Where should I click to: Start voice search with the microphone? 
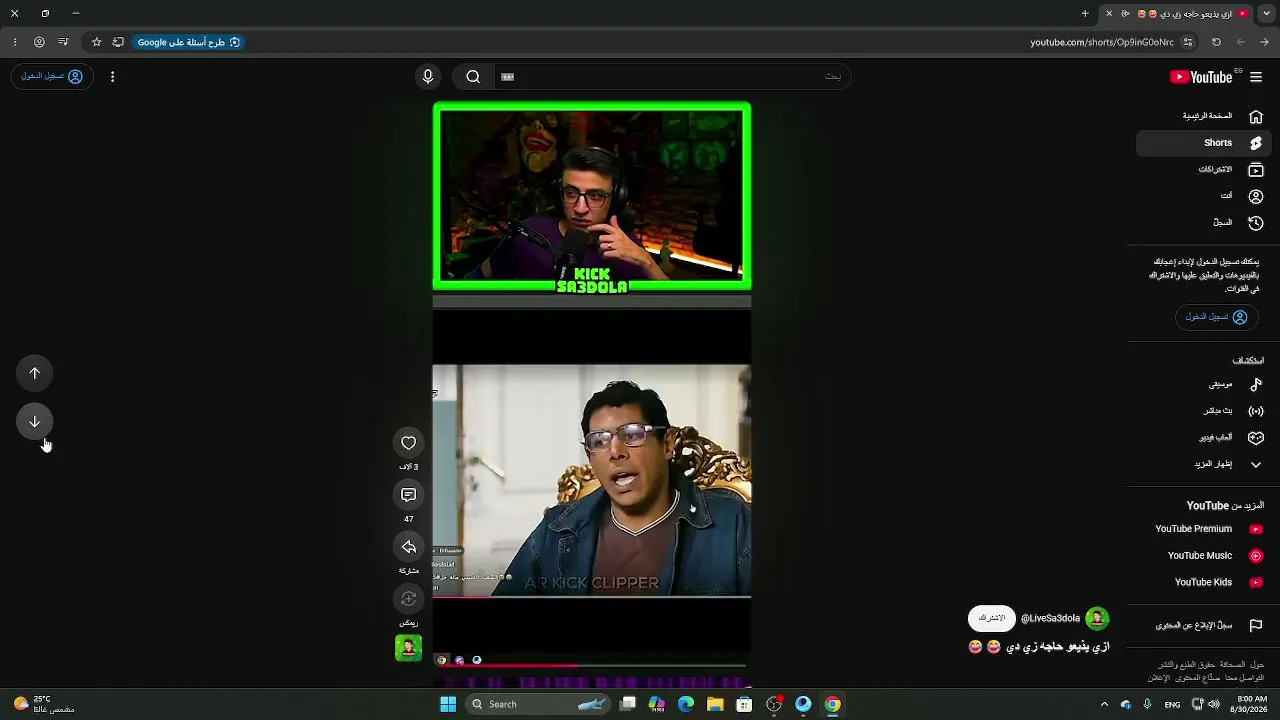428,77
